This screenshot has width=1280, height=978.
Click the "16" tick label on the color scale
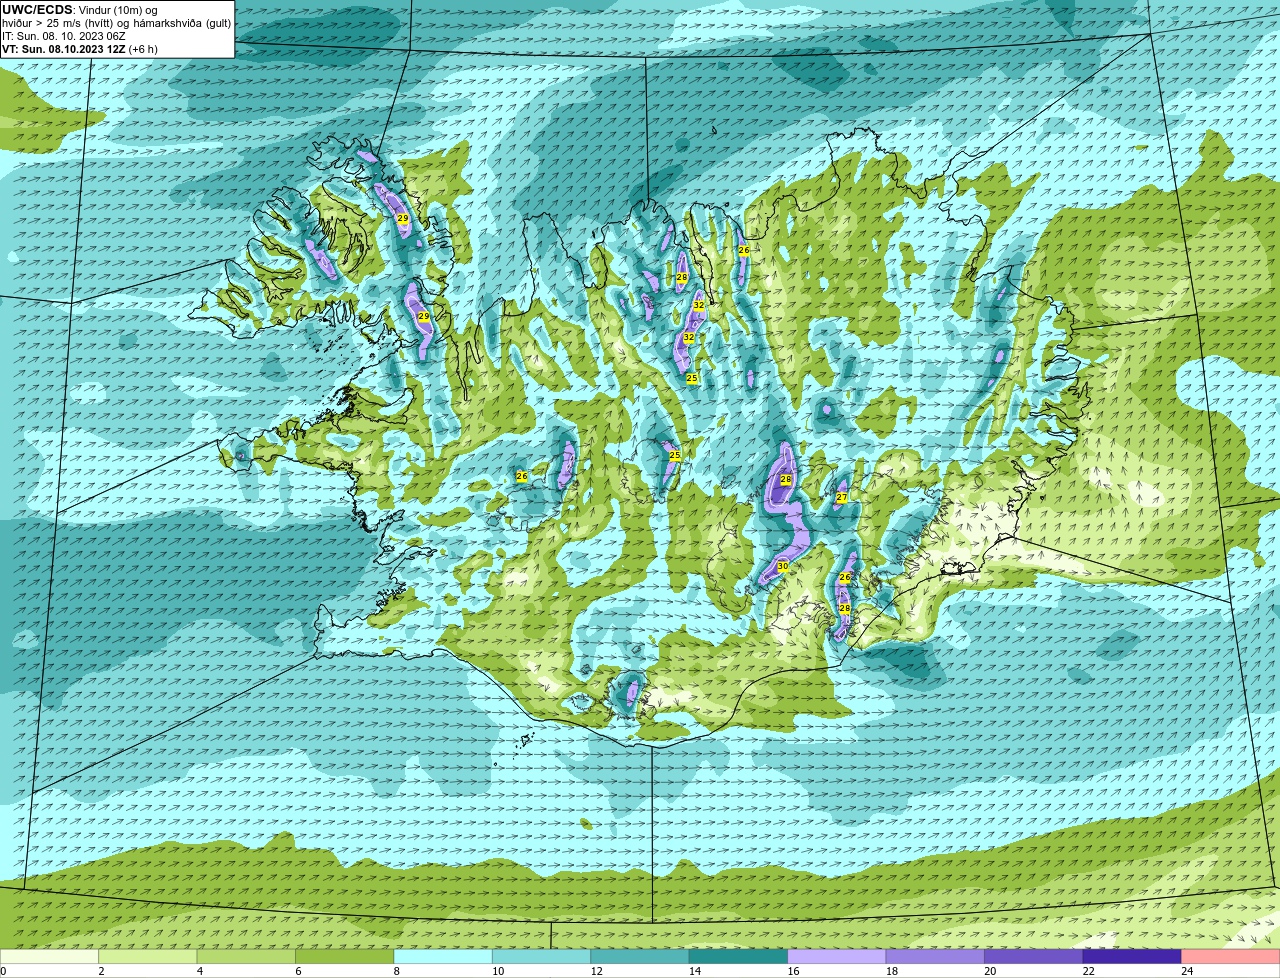[x=793, y=971]
